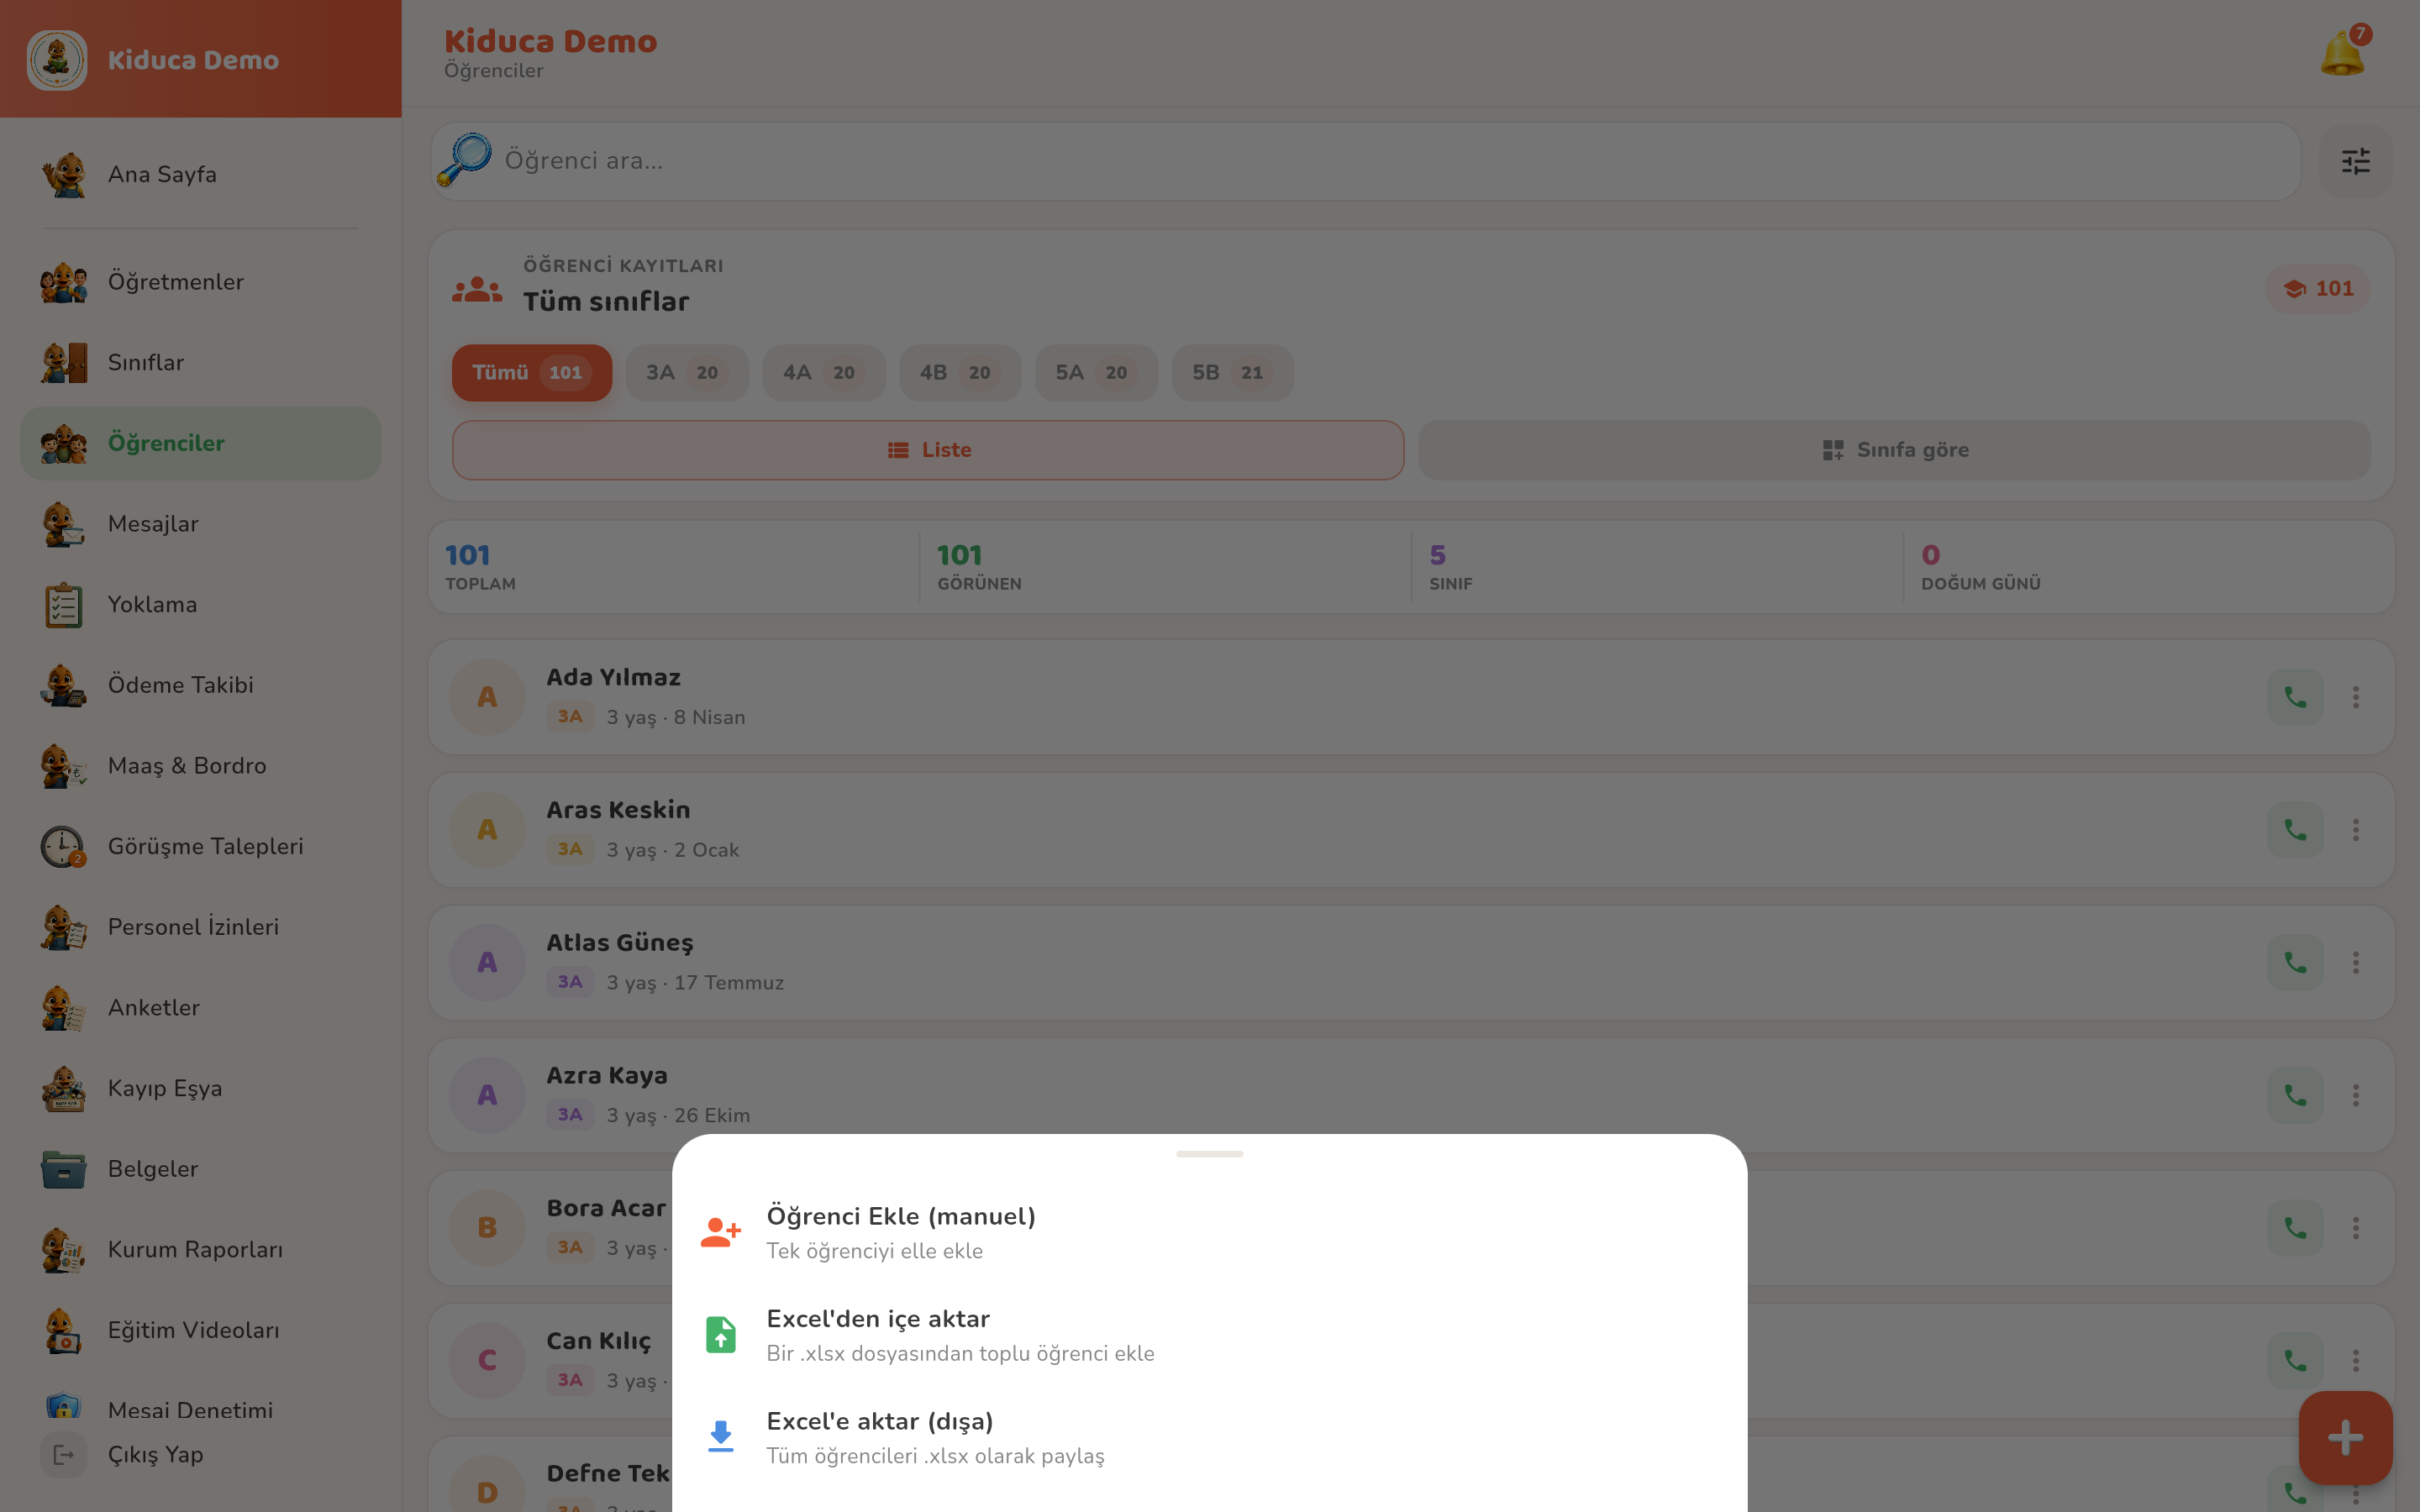Viewport: 2420px width, 1512px height.
Task: Choose Excel'e aktar (dışa) option
Action: 1210,1437
